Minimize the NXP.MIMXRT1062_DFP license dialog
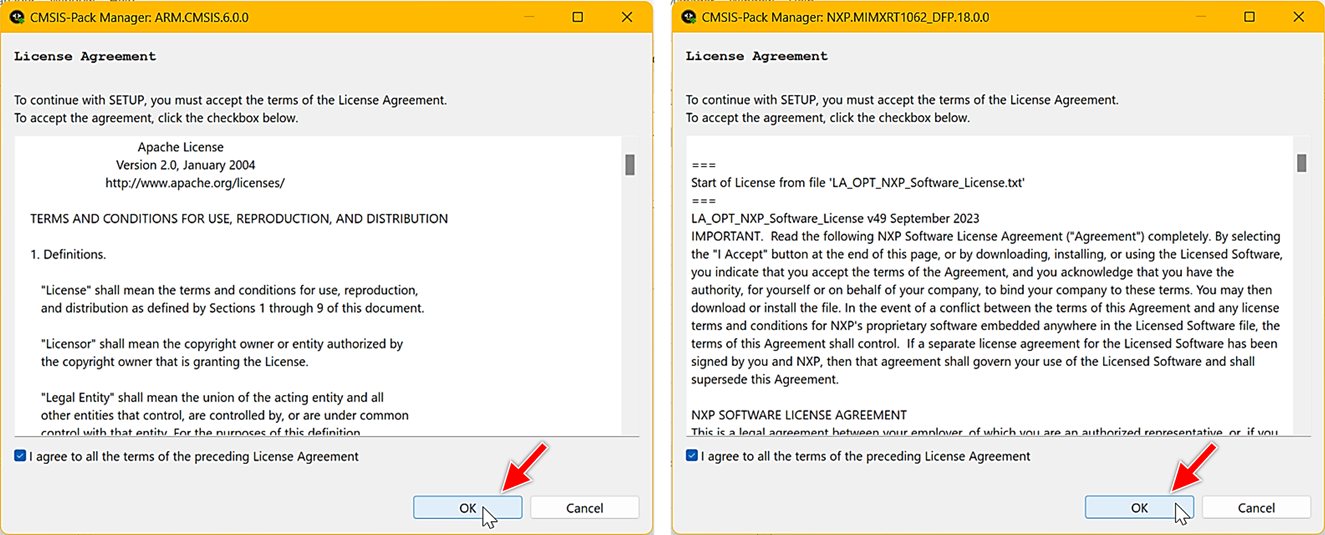The image size is (1325, 535). [1201, 17]
